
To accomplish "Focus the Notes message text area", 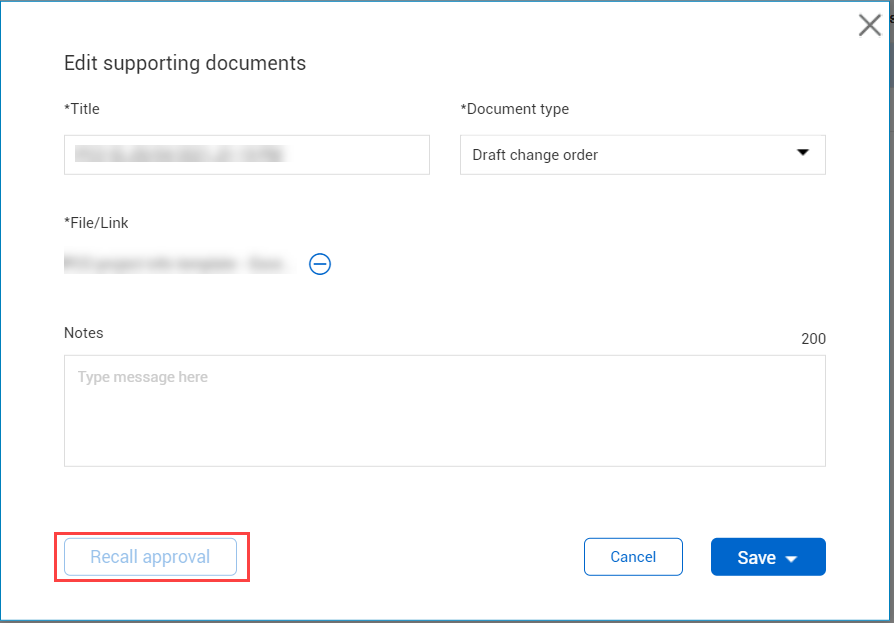I will 445,411.
